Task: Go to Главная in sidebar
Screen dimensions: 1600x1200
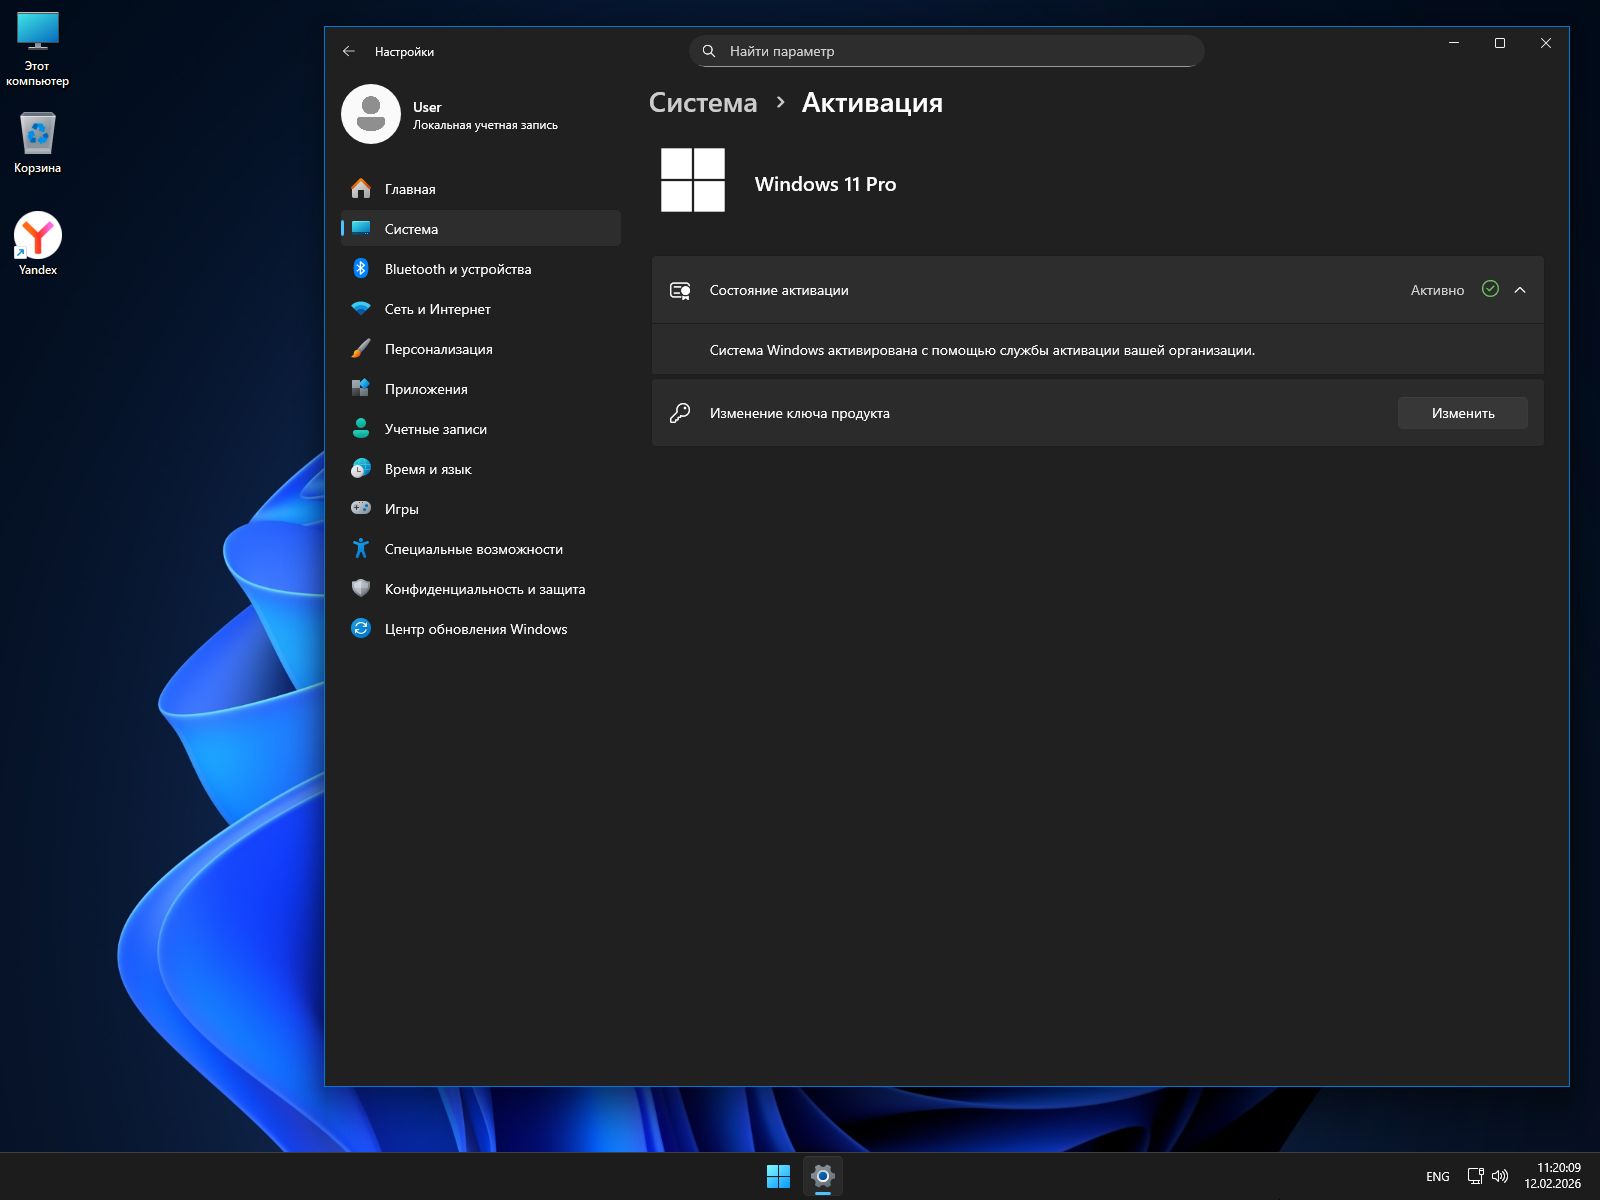Action: pos(409,189)
